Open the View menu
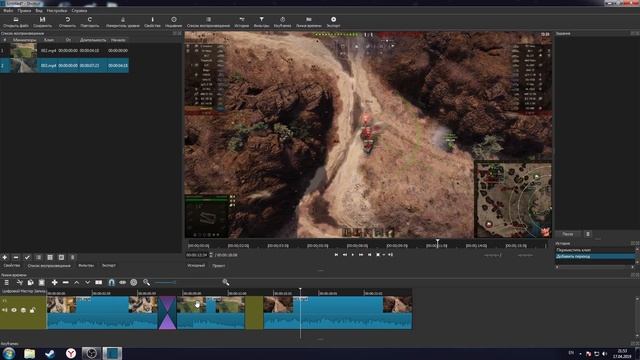 tap(39, 11)
